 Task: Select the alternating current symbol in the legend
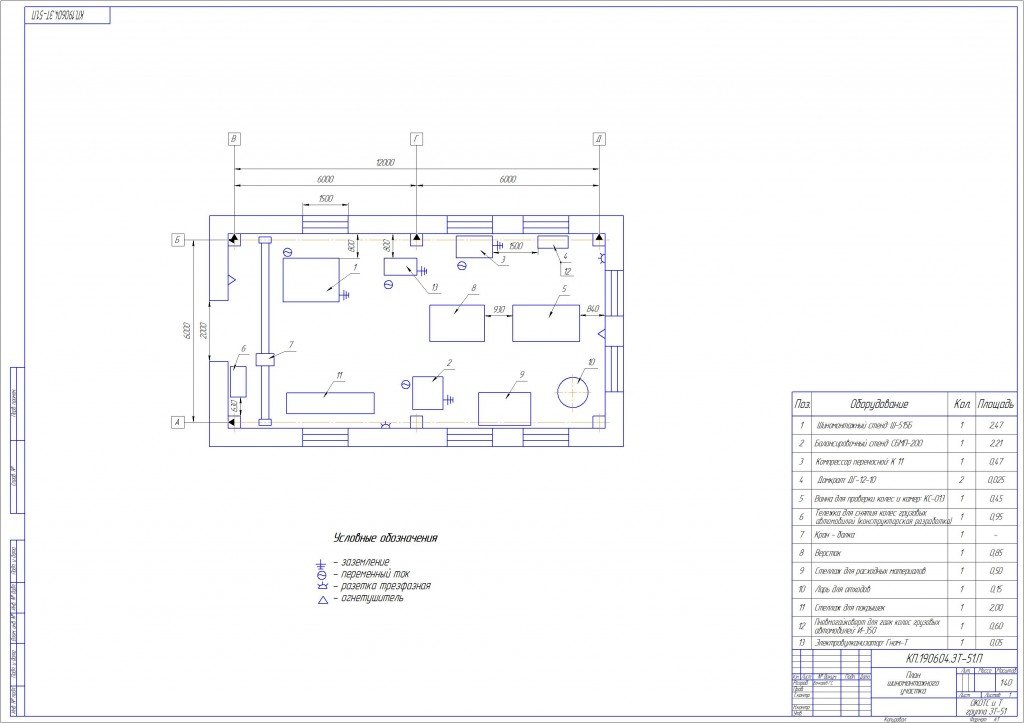click(x=321, y=574)
